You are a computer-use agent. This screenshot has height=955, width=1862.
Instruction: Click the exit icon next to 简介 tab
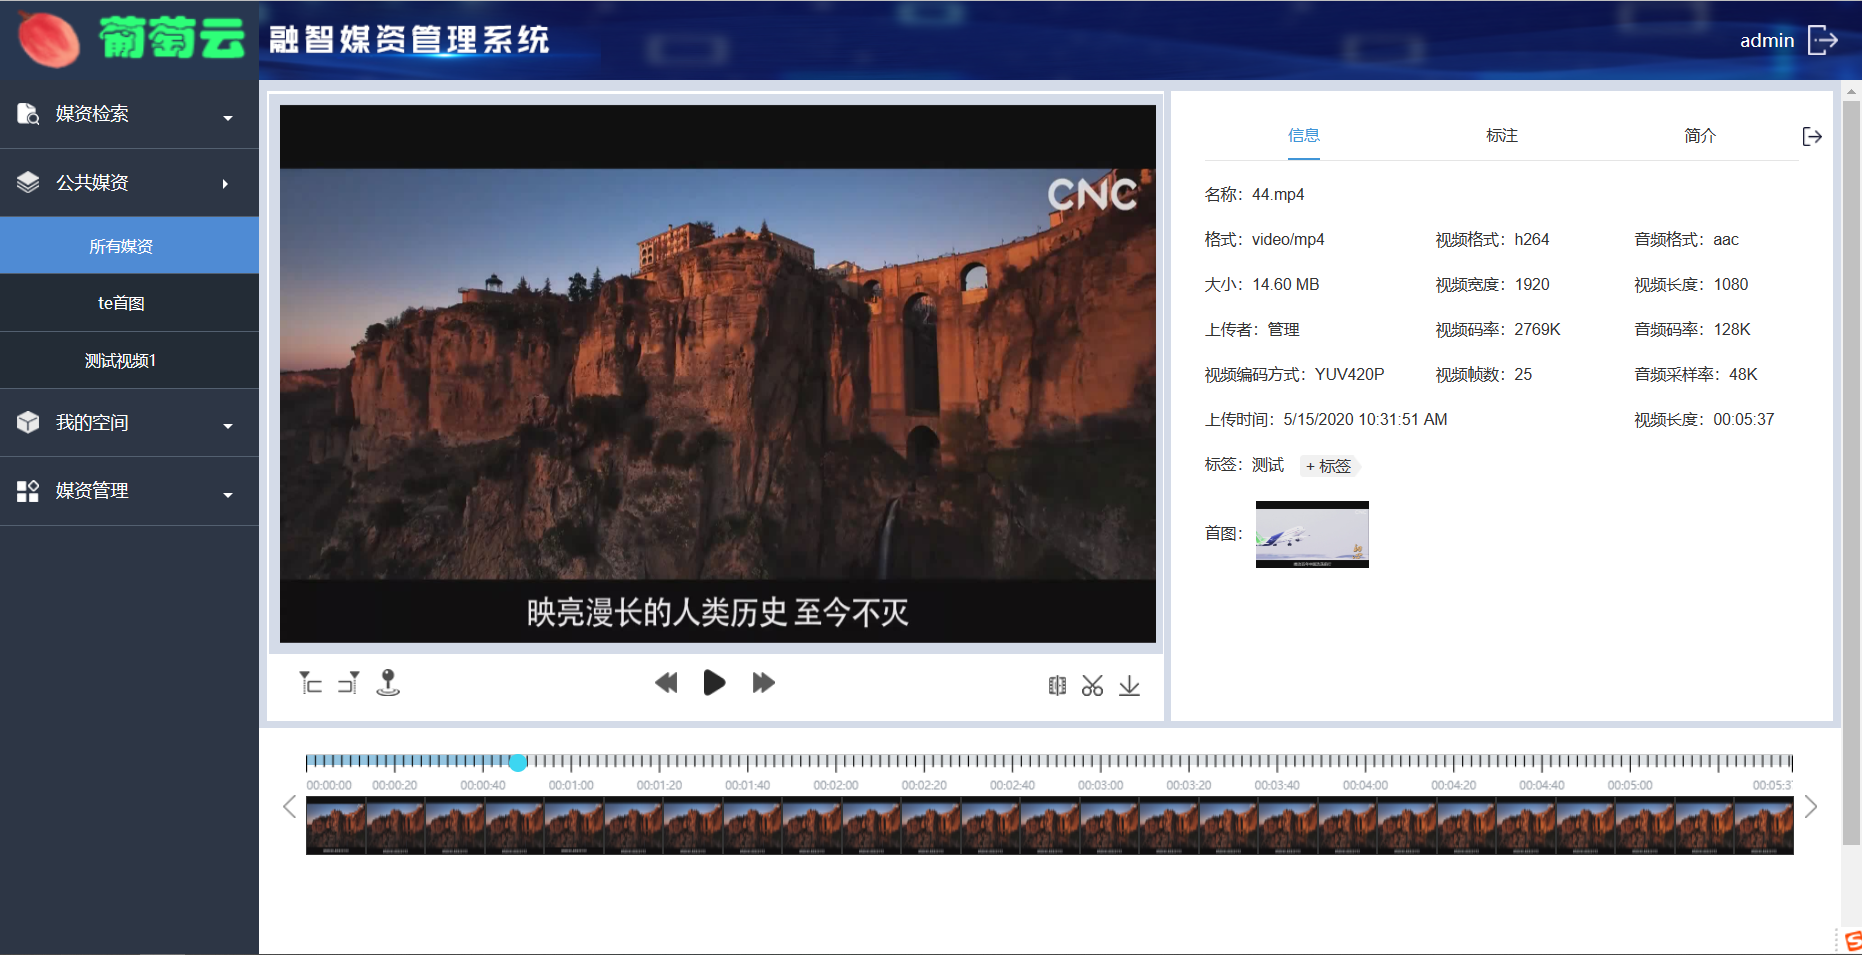coord(1811,136)
